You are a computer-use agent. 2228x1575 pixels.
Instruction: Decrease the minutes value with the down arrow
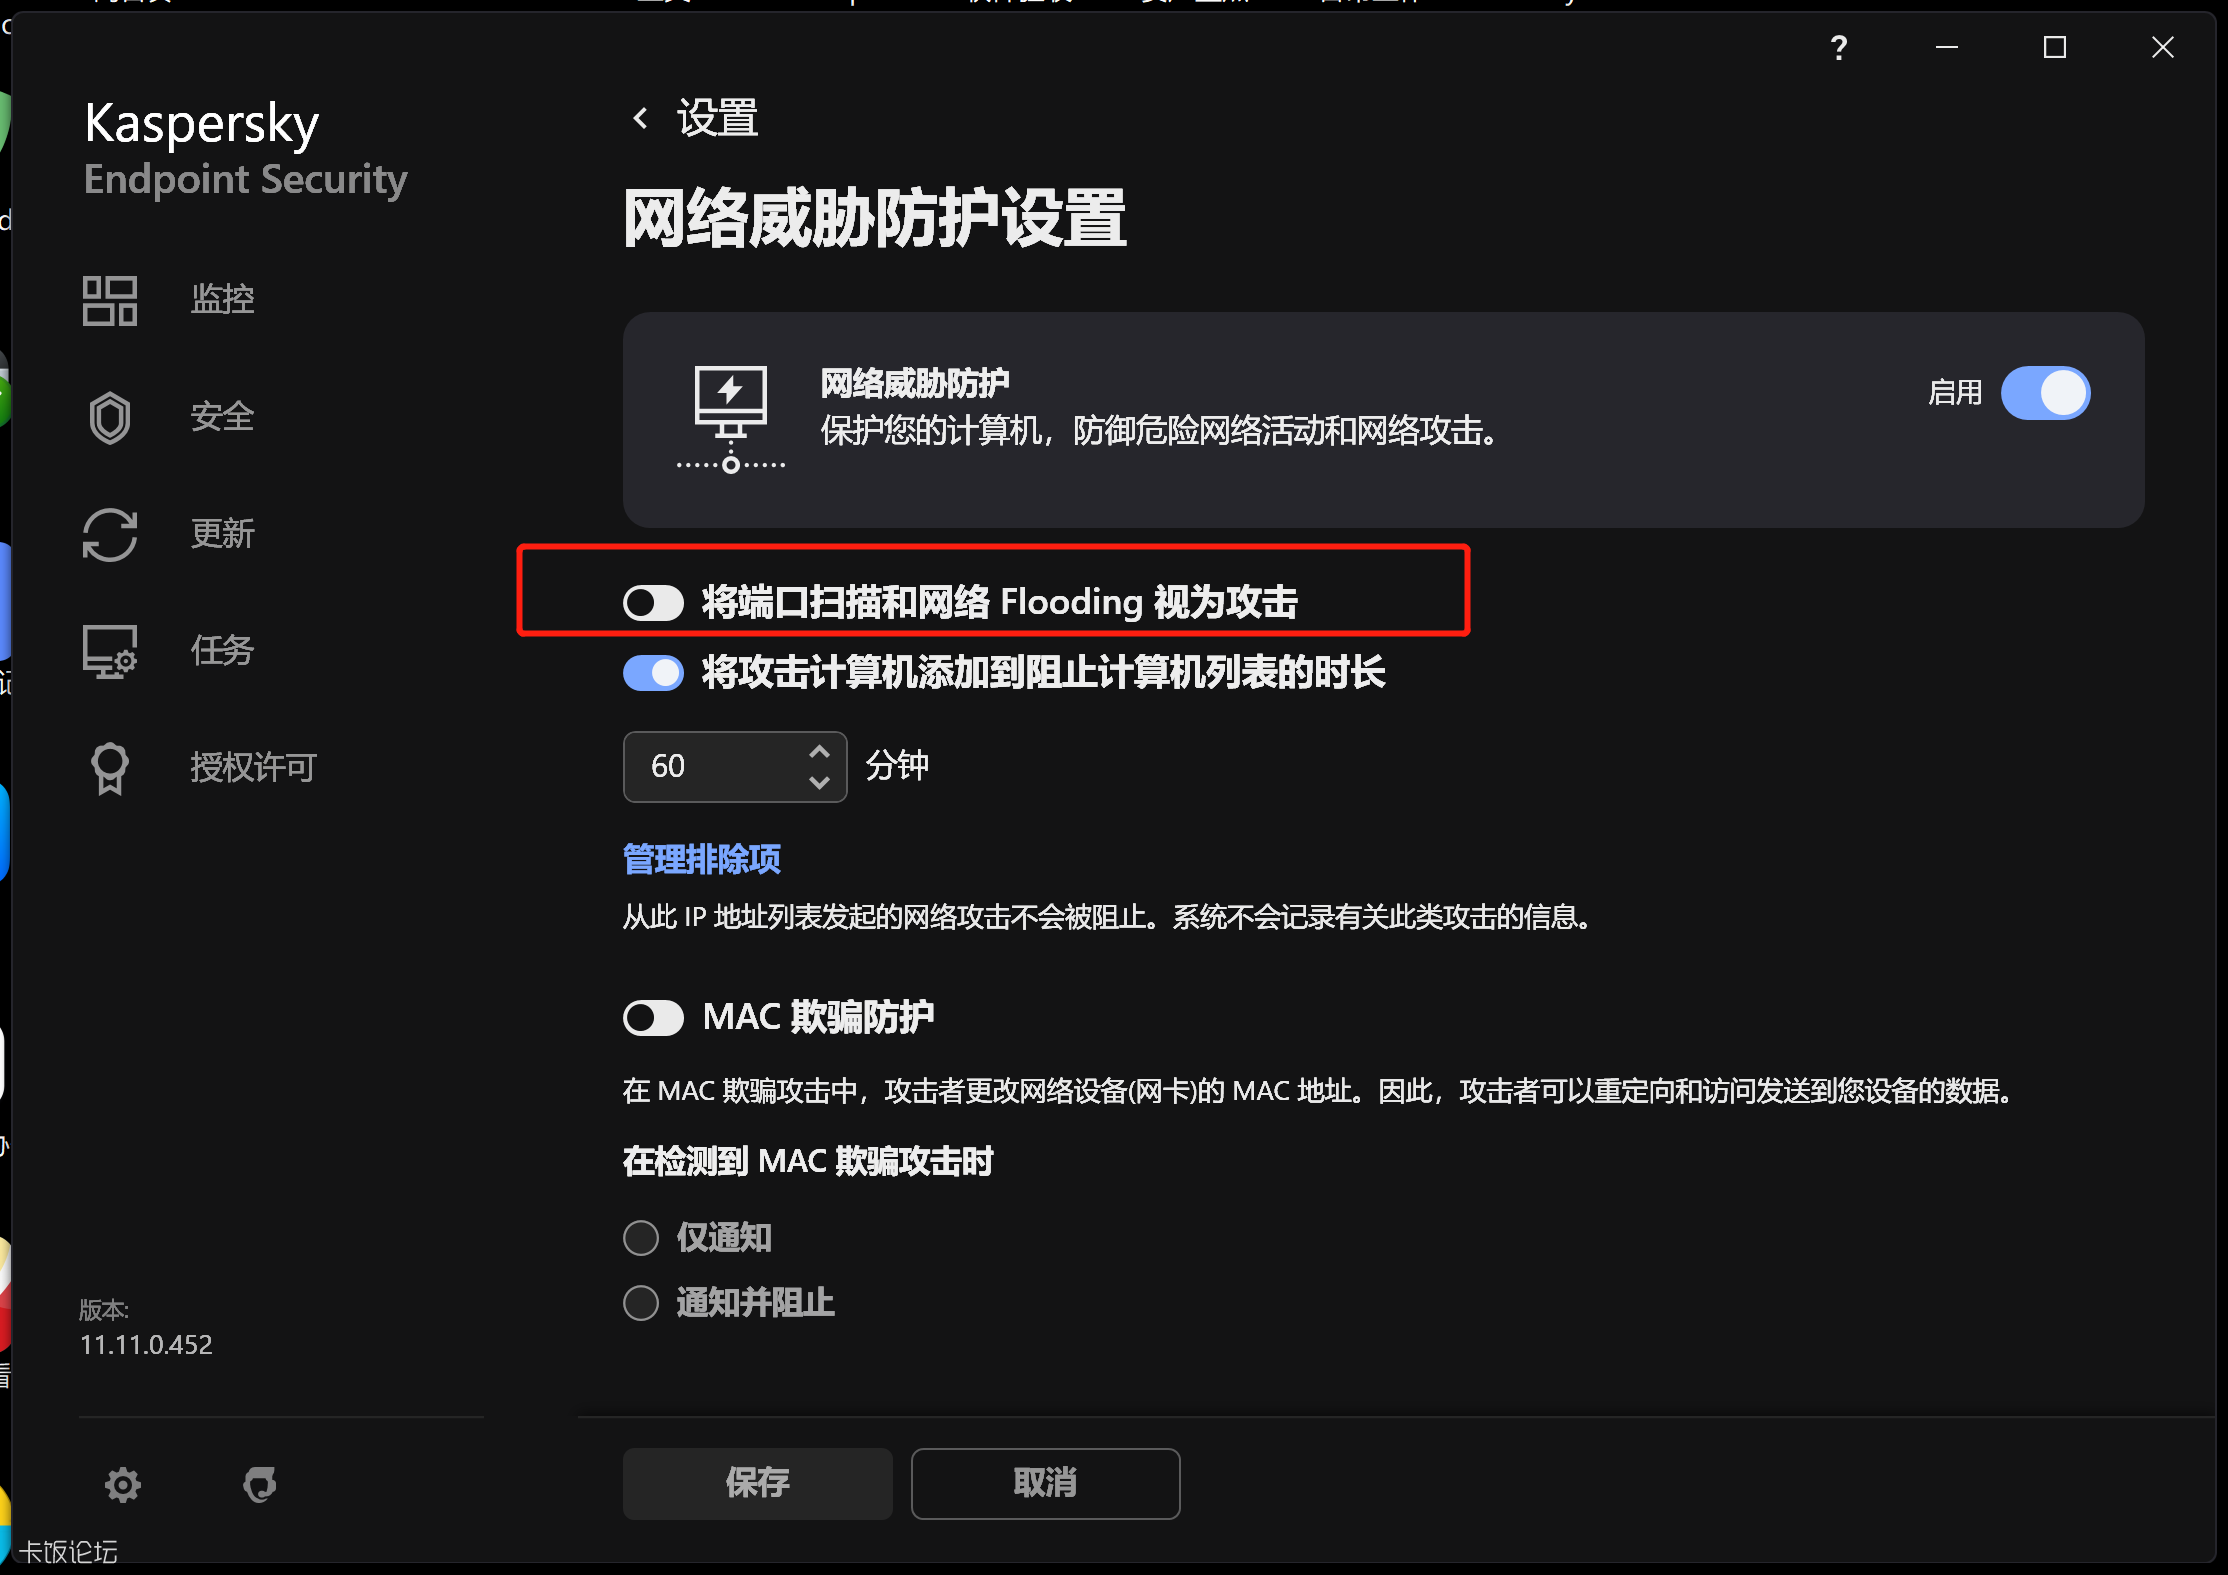(x=819, y=783)
